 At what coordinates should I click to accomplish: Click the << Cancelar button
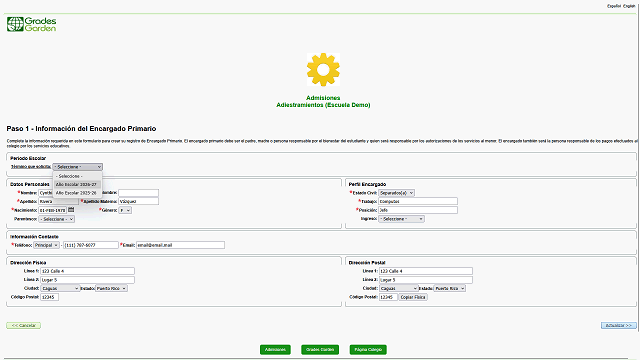click(24, 326)
